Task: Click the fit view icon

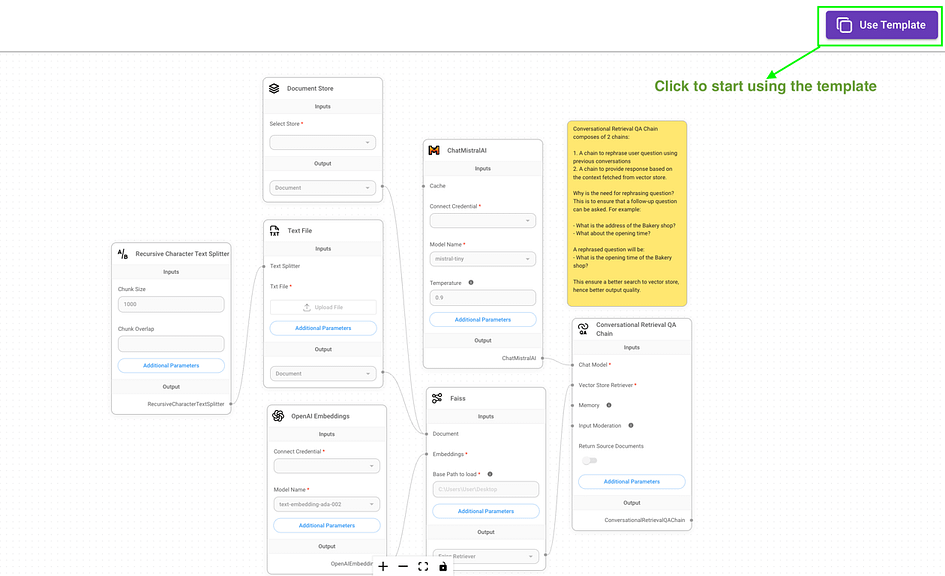Action: [x=423, y=566]
